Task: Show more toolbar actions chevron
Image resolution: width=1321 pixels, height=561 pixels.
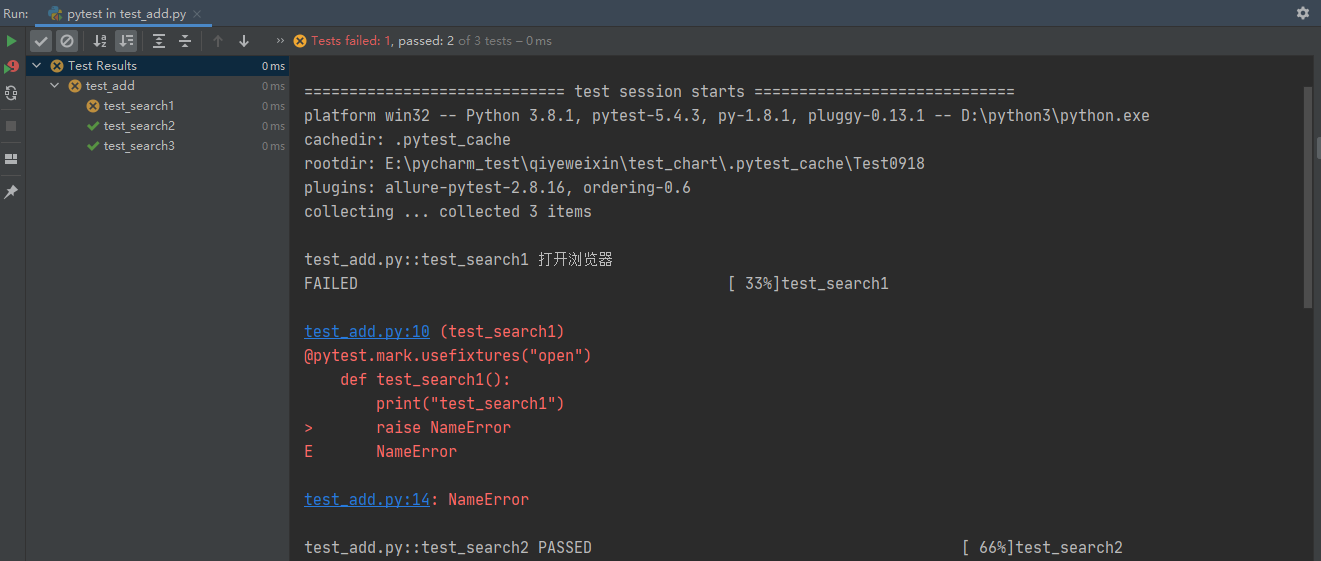Action: [280, 41]
